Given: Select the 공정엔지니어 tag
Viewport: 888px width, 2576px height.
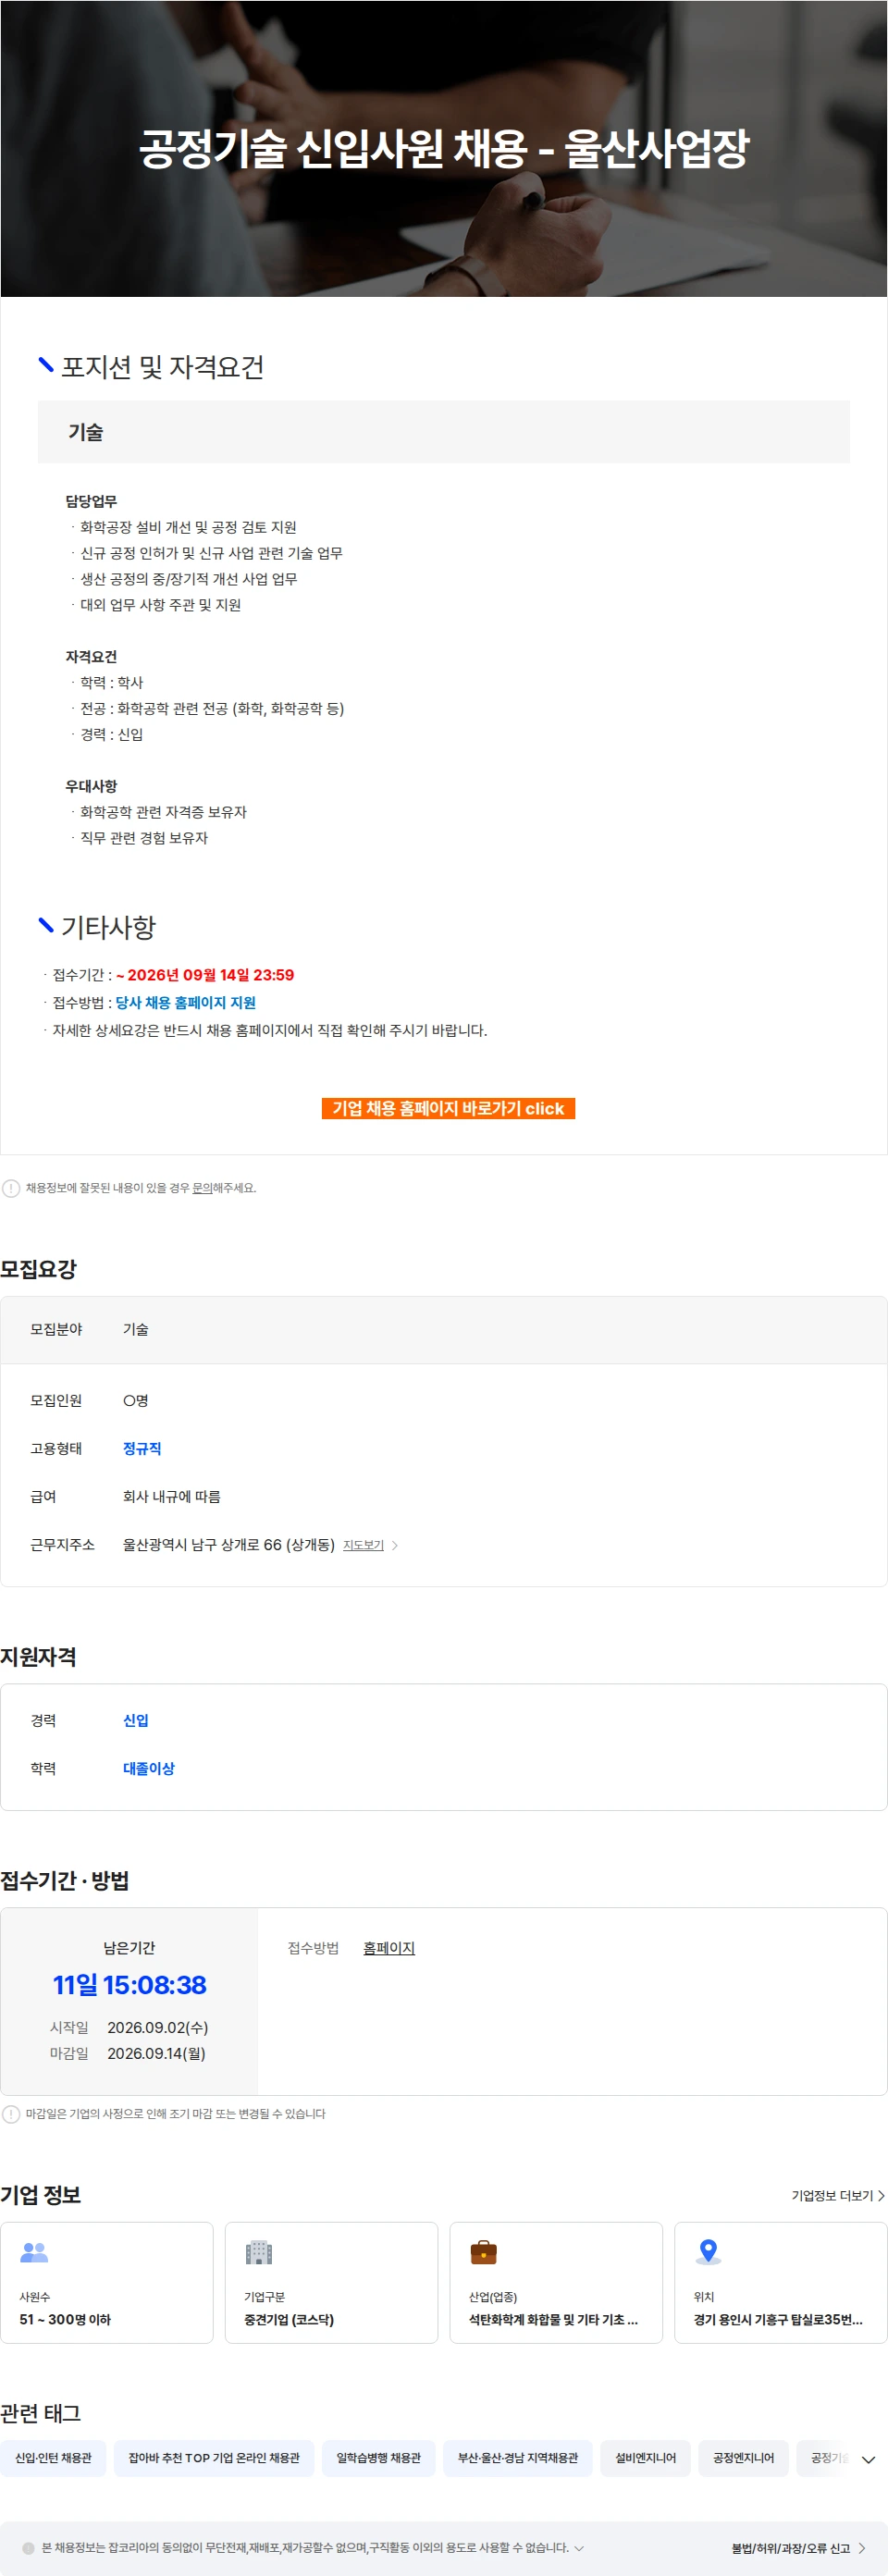Looking at the screenshot, I should [743, 2458].
